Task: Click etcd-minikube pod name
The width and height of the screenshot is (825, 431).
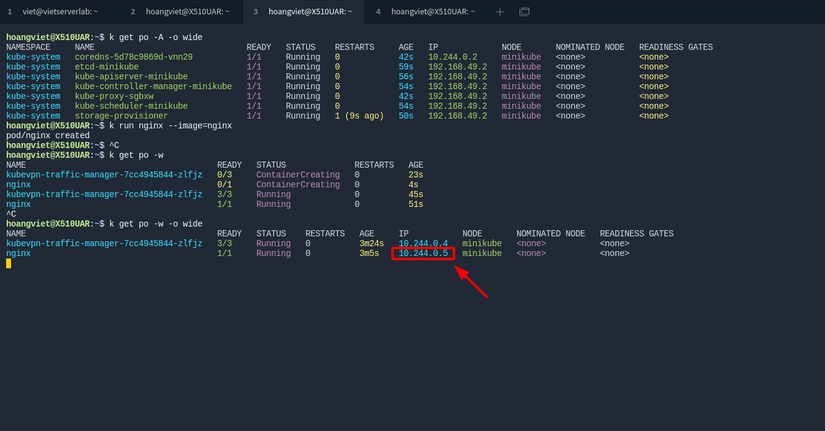Action: 107,67
